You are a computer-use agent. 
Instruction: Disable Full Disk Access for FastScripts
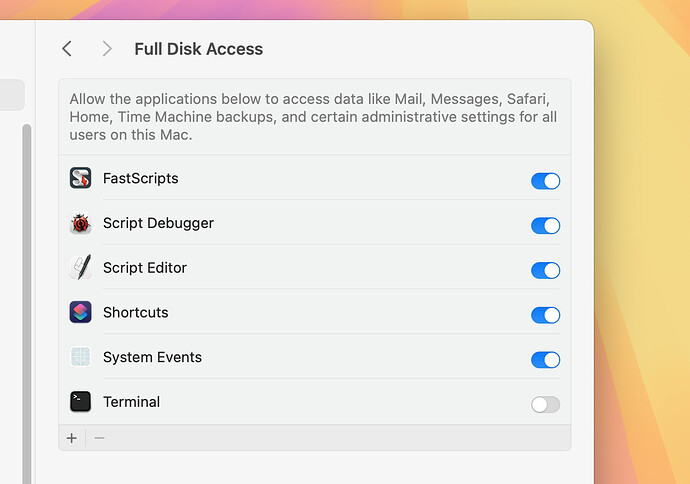click(545, 181)
